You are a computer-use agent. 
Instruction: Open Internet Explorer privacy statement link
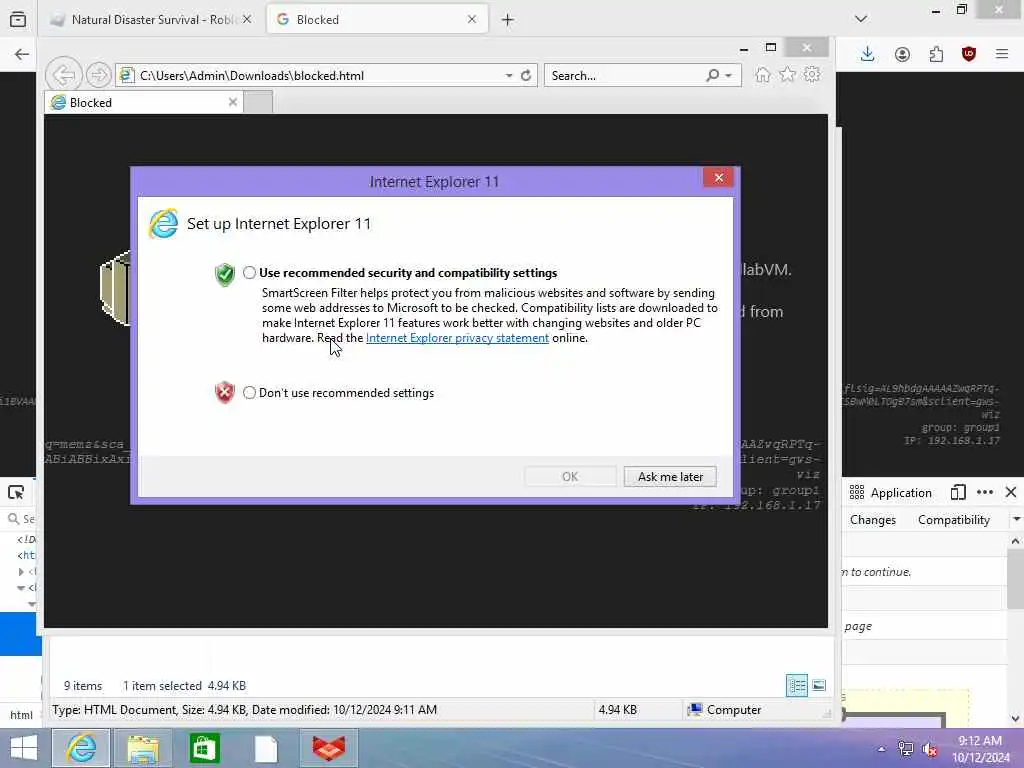point(457,338)
